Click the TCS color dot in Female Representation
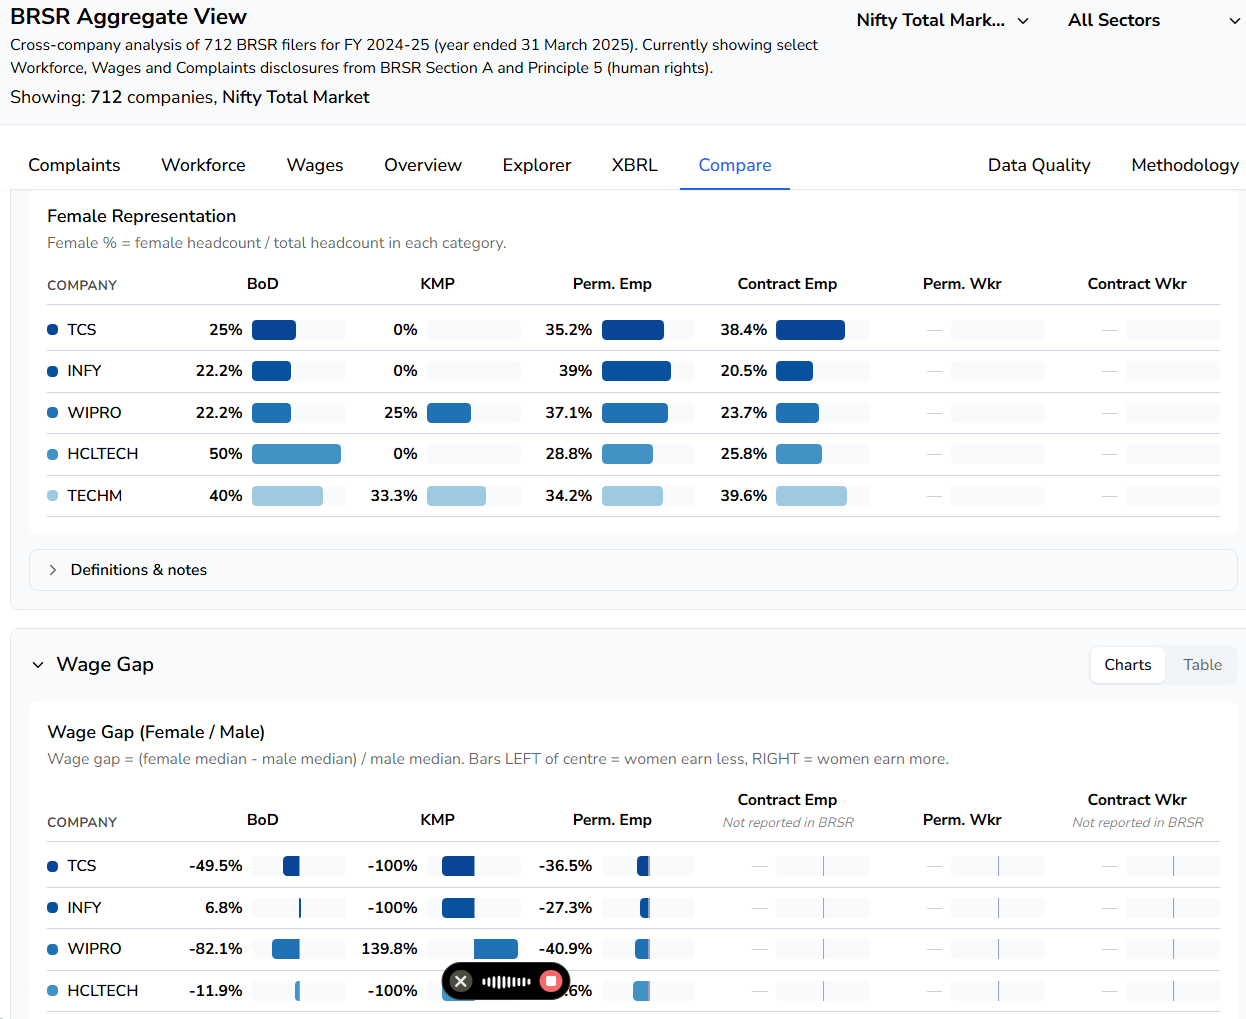The image size is (1246, 1019). pos(53,330)
